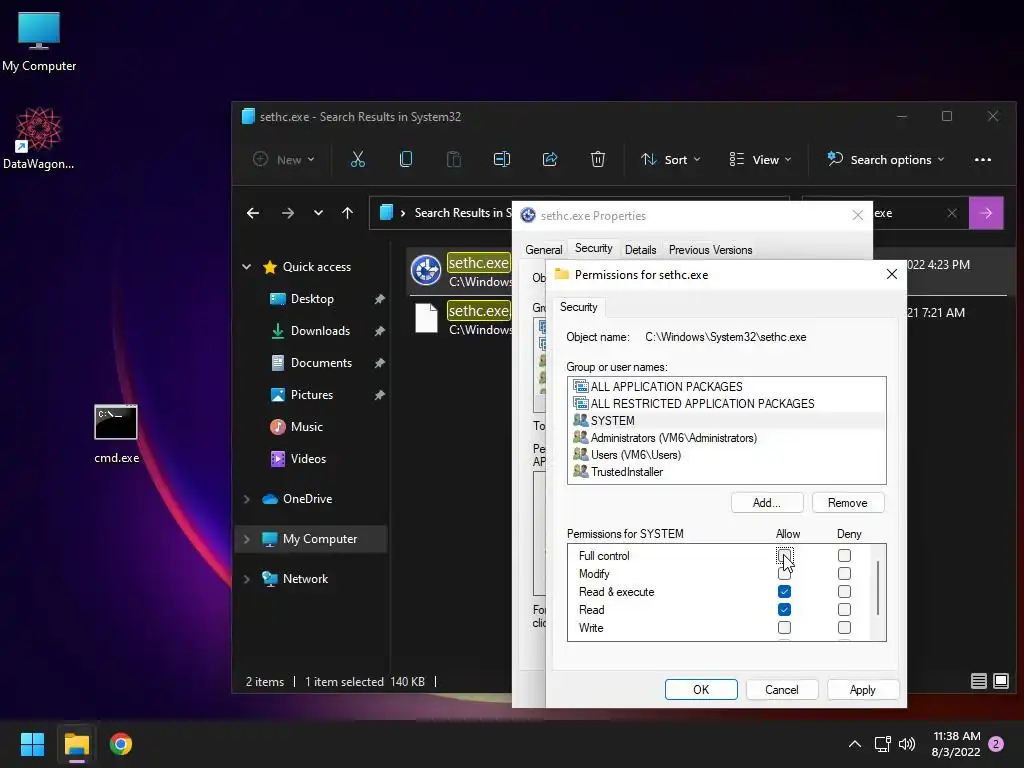Open the Search options dropdown

886,159
